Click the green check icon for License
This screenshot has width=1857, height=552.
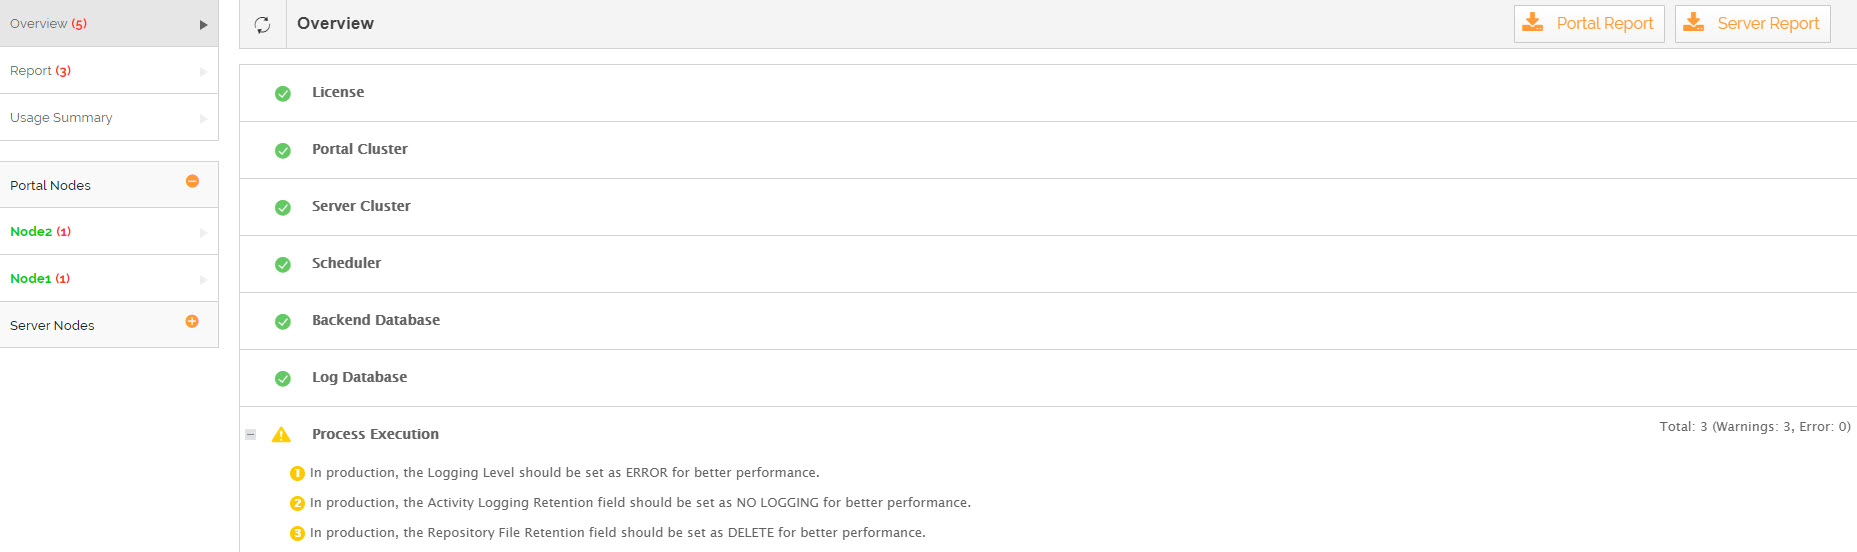283,93
